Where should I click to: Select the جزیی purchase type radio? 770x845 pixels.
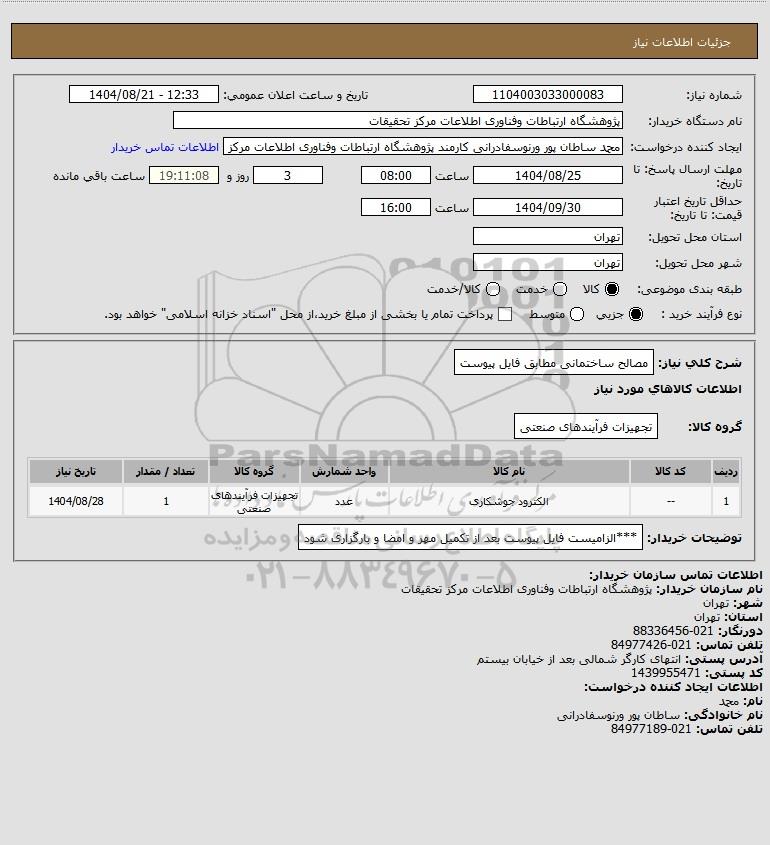636,314
